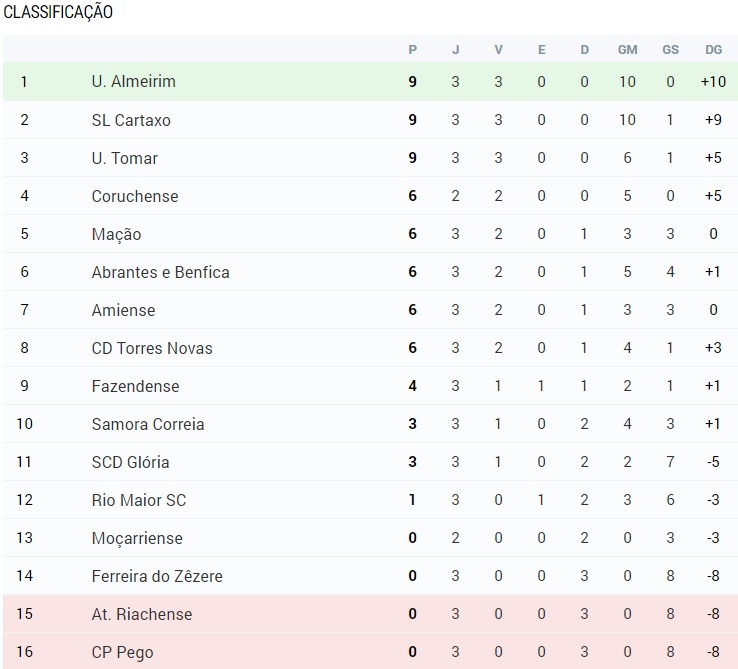Screen dimensions: 738x669
Task: Click the CP Pego team name
Action: coord(122,652)
